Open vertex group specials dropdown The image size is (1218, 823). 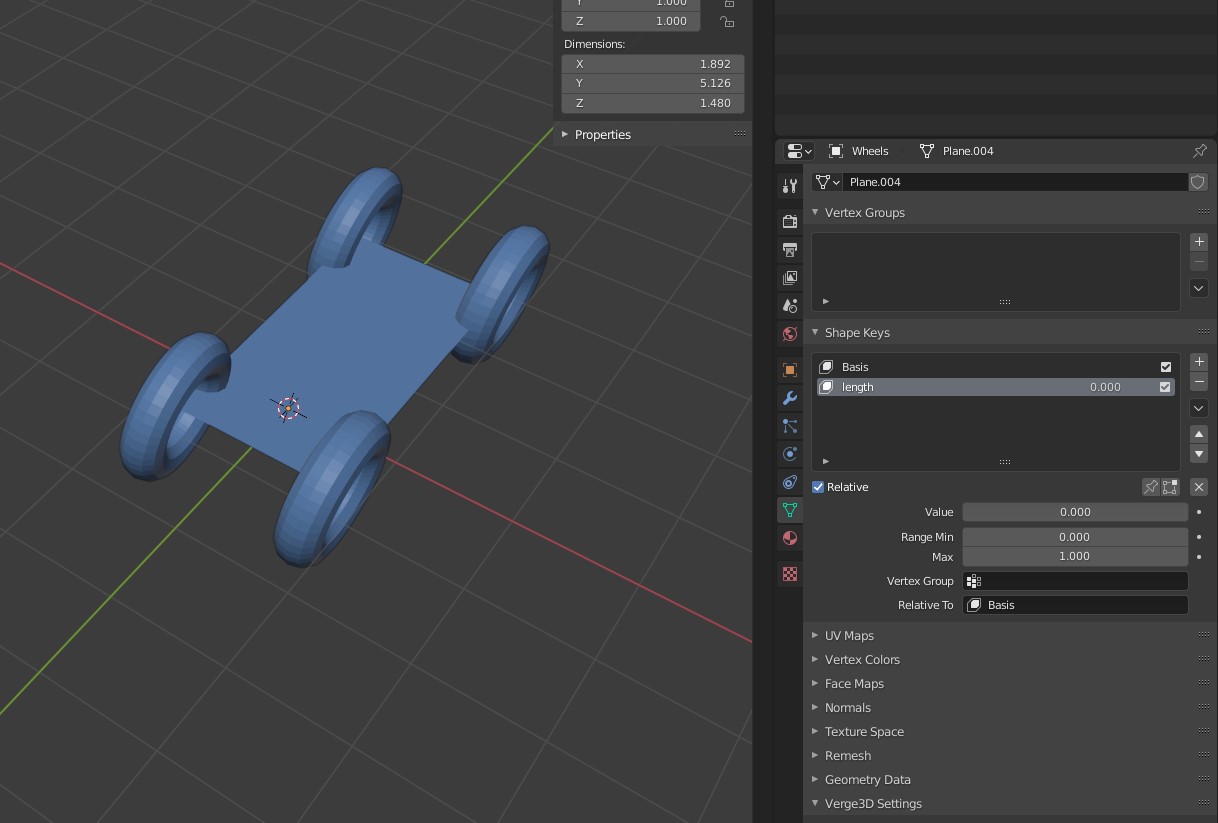tap(1199, 288)
